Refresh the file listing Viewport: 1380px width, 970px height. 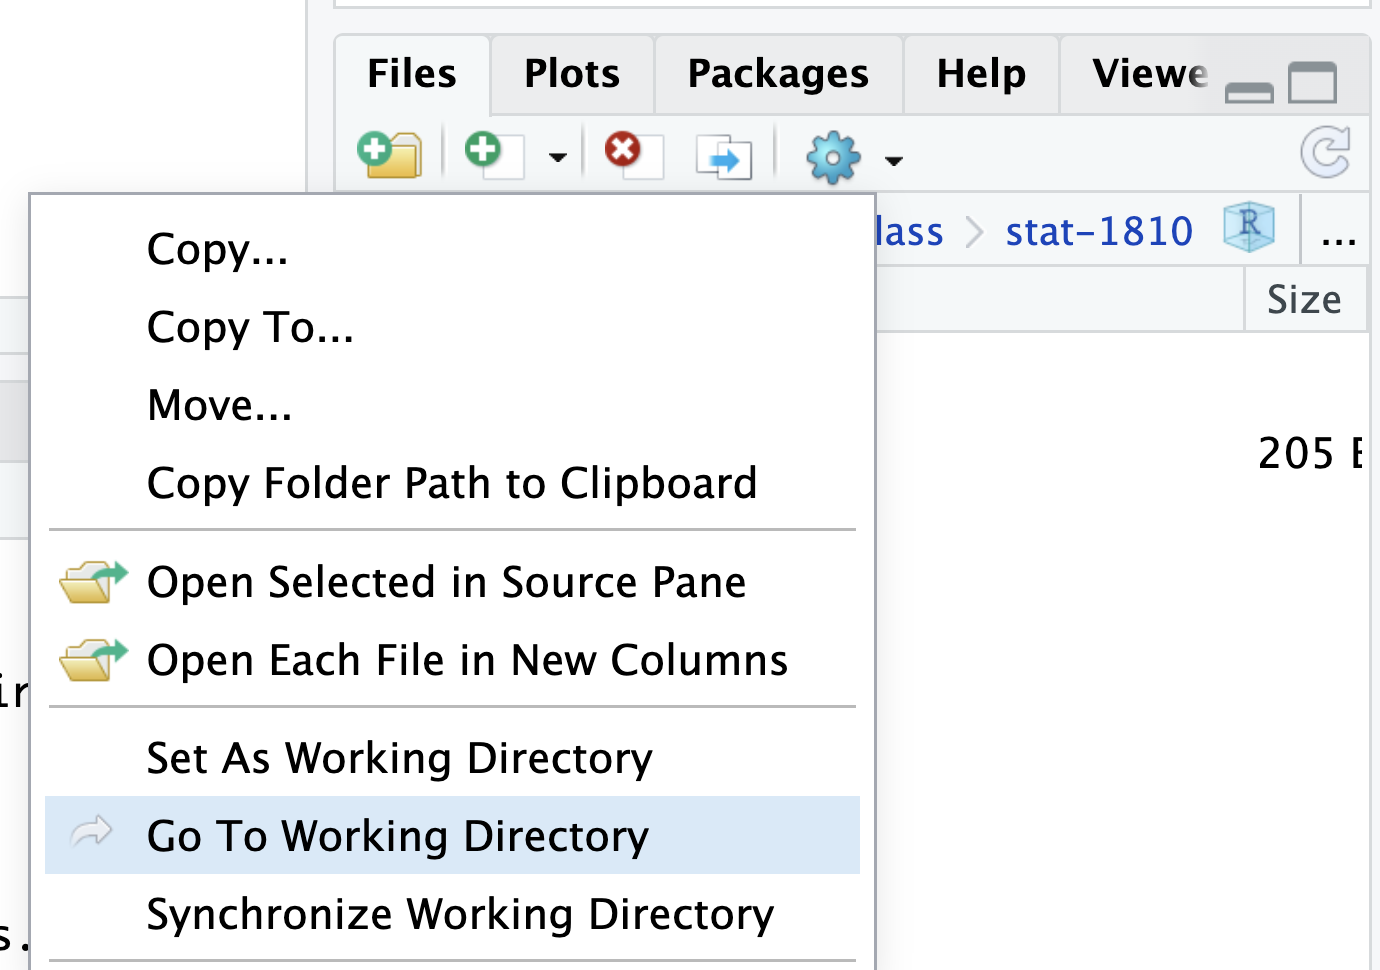1326,152
